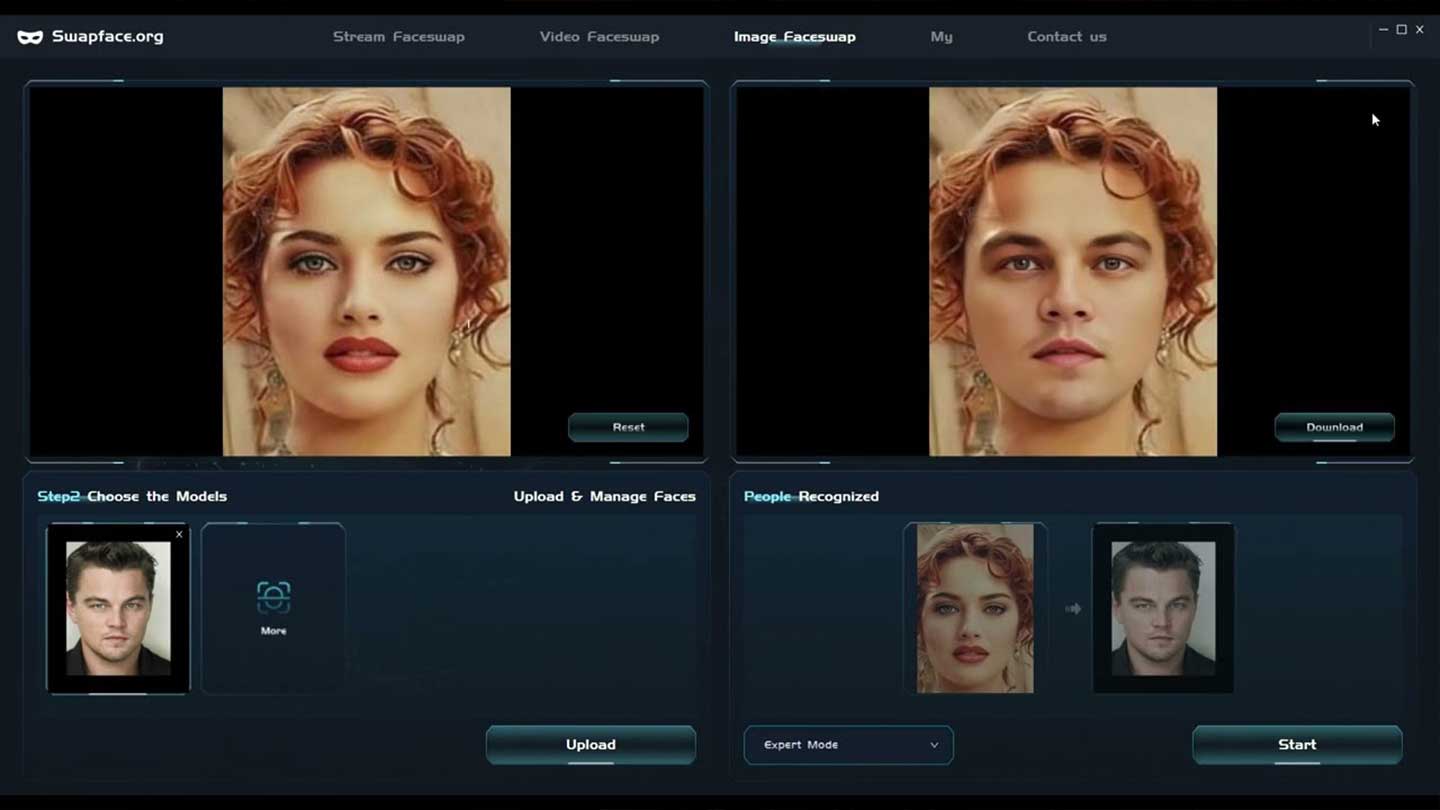Click the arrow between recognized faces

coord(1073,608)
